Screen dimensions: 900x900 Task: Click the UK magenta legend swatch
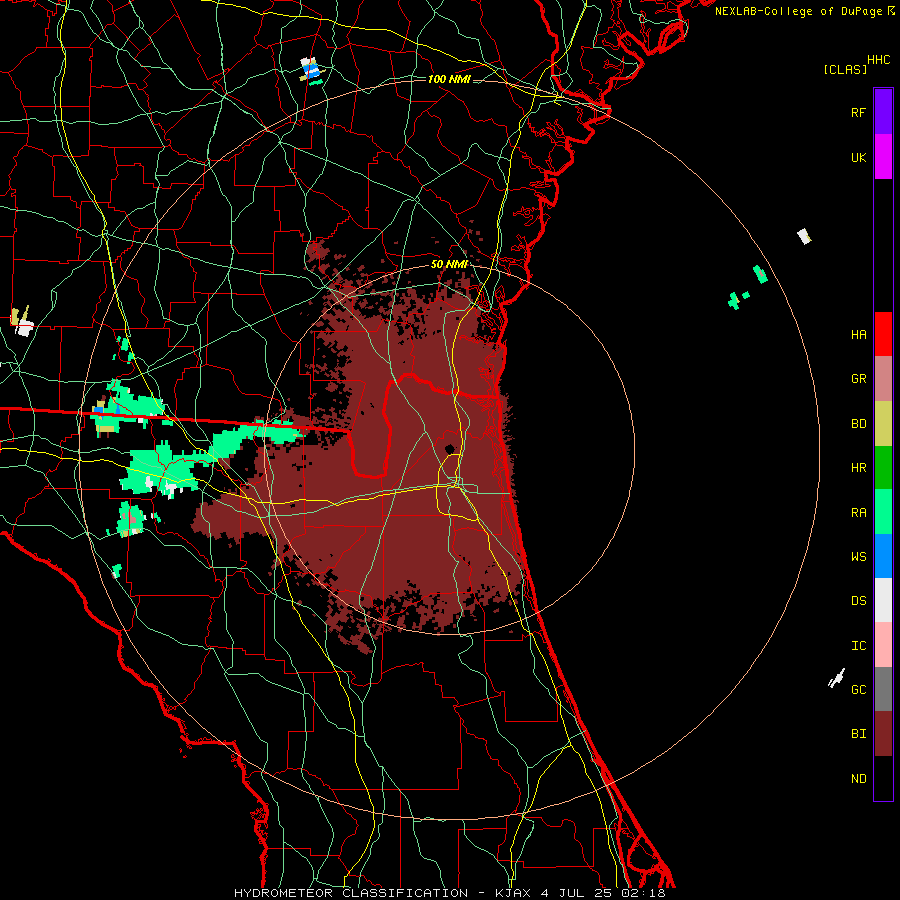[x=883, y=157]
